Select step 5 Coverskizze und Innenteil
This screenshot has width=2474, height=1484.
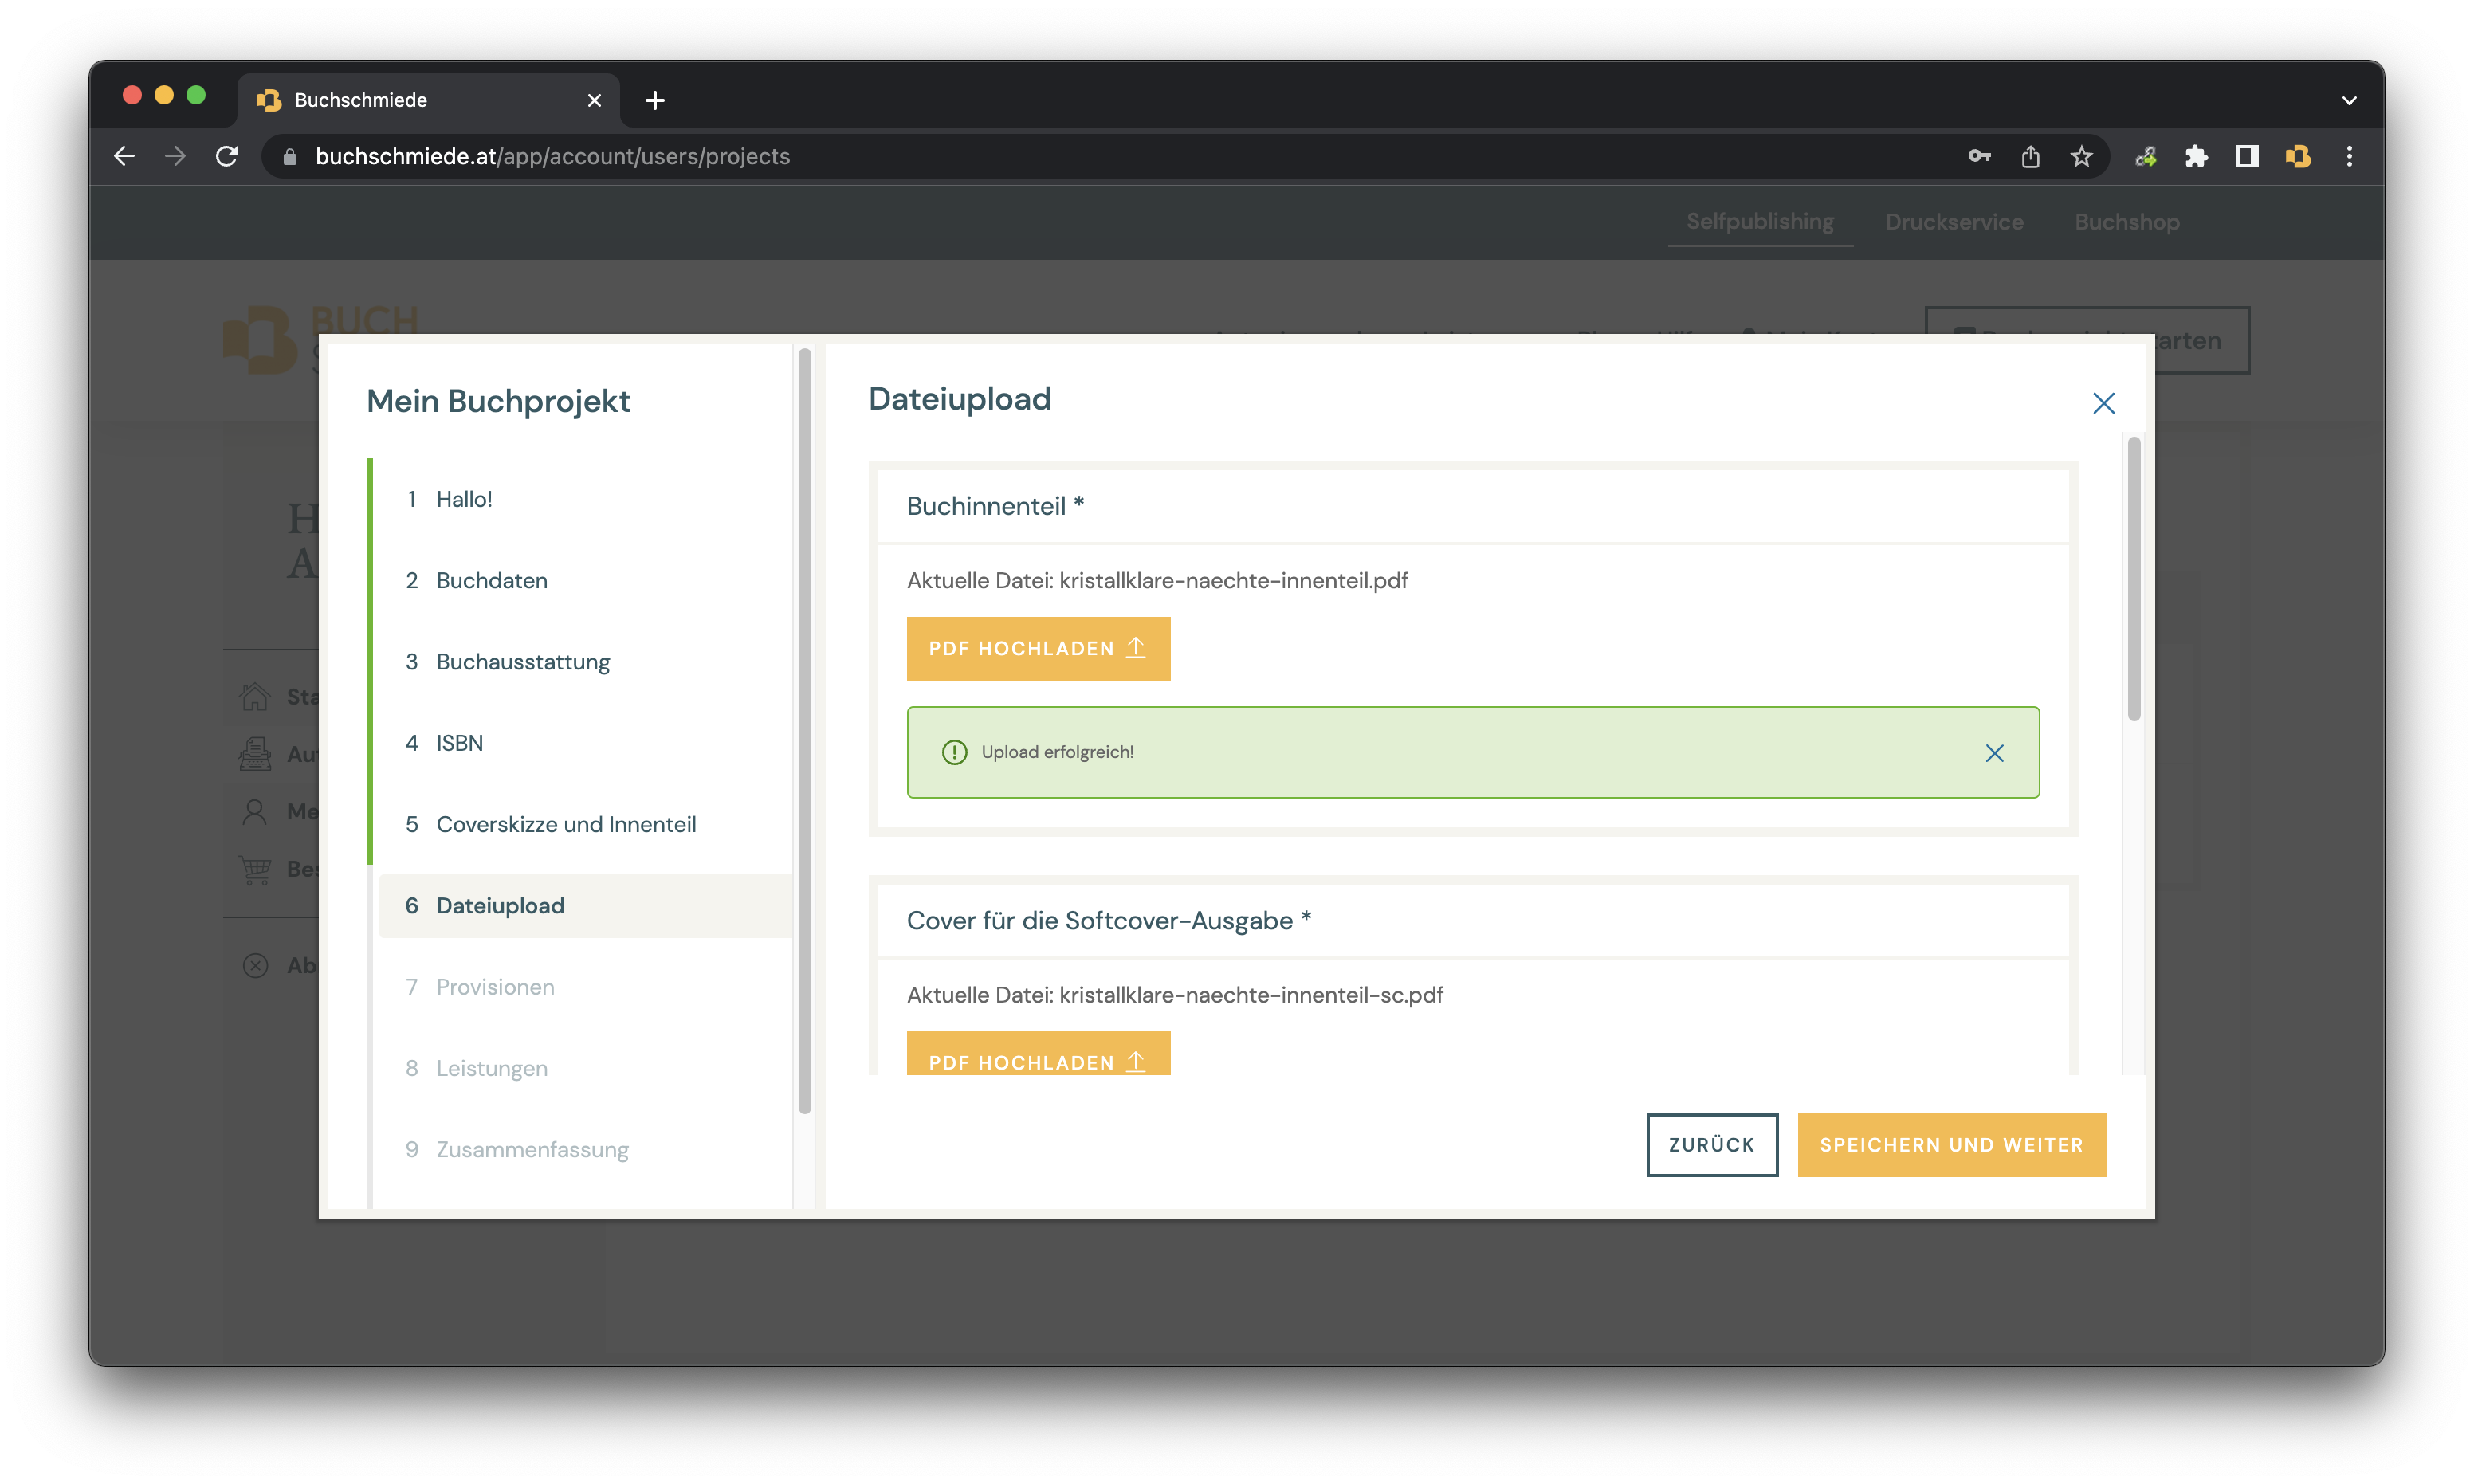[x=566, y=824]
